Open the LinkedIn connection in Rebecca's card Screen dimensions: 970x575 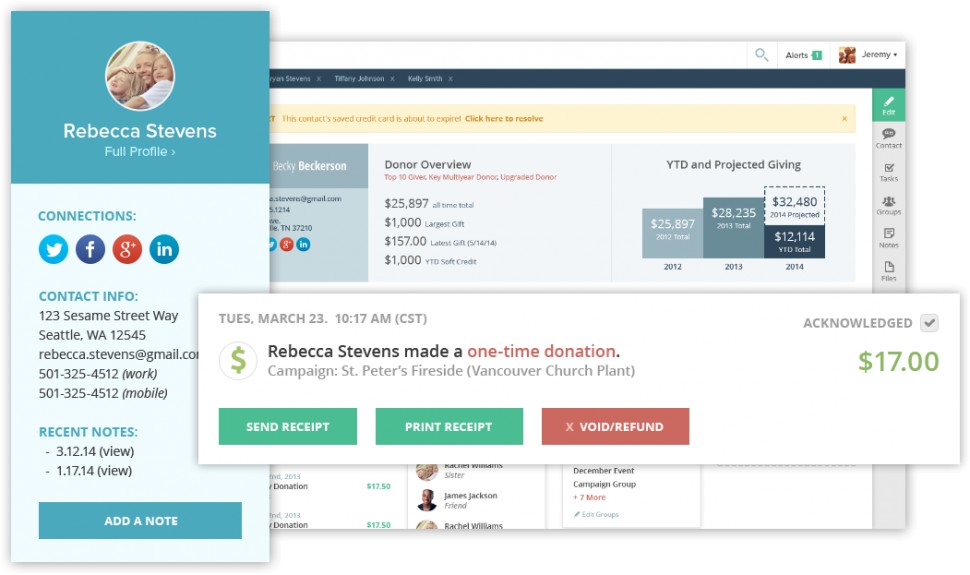(165, 249)
